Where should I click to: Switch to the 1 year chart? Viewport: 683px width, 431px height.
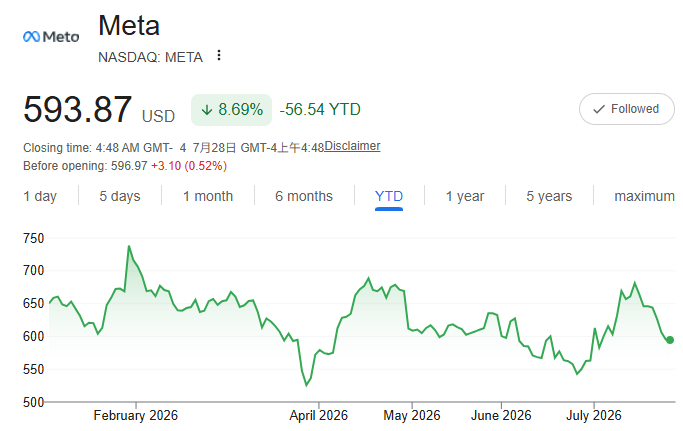[x=465, y=196]
